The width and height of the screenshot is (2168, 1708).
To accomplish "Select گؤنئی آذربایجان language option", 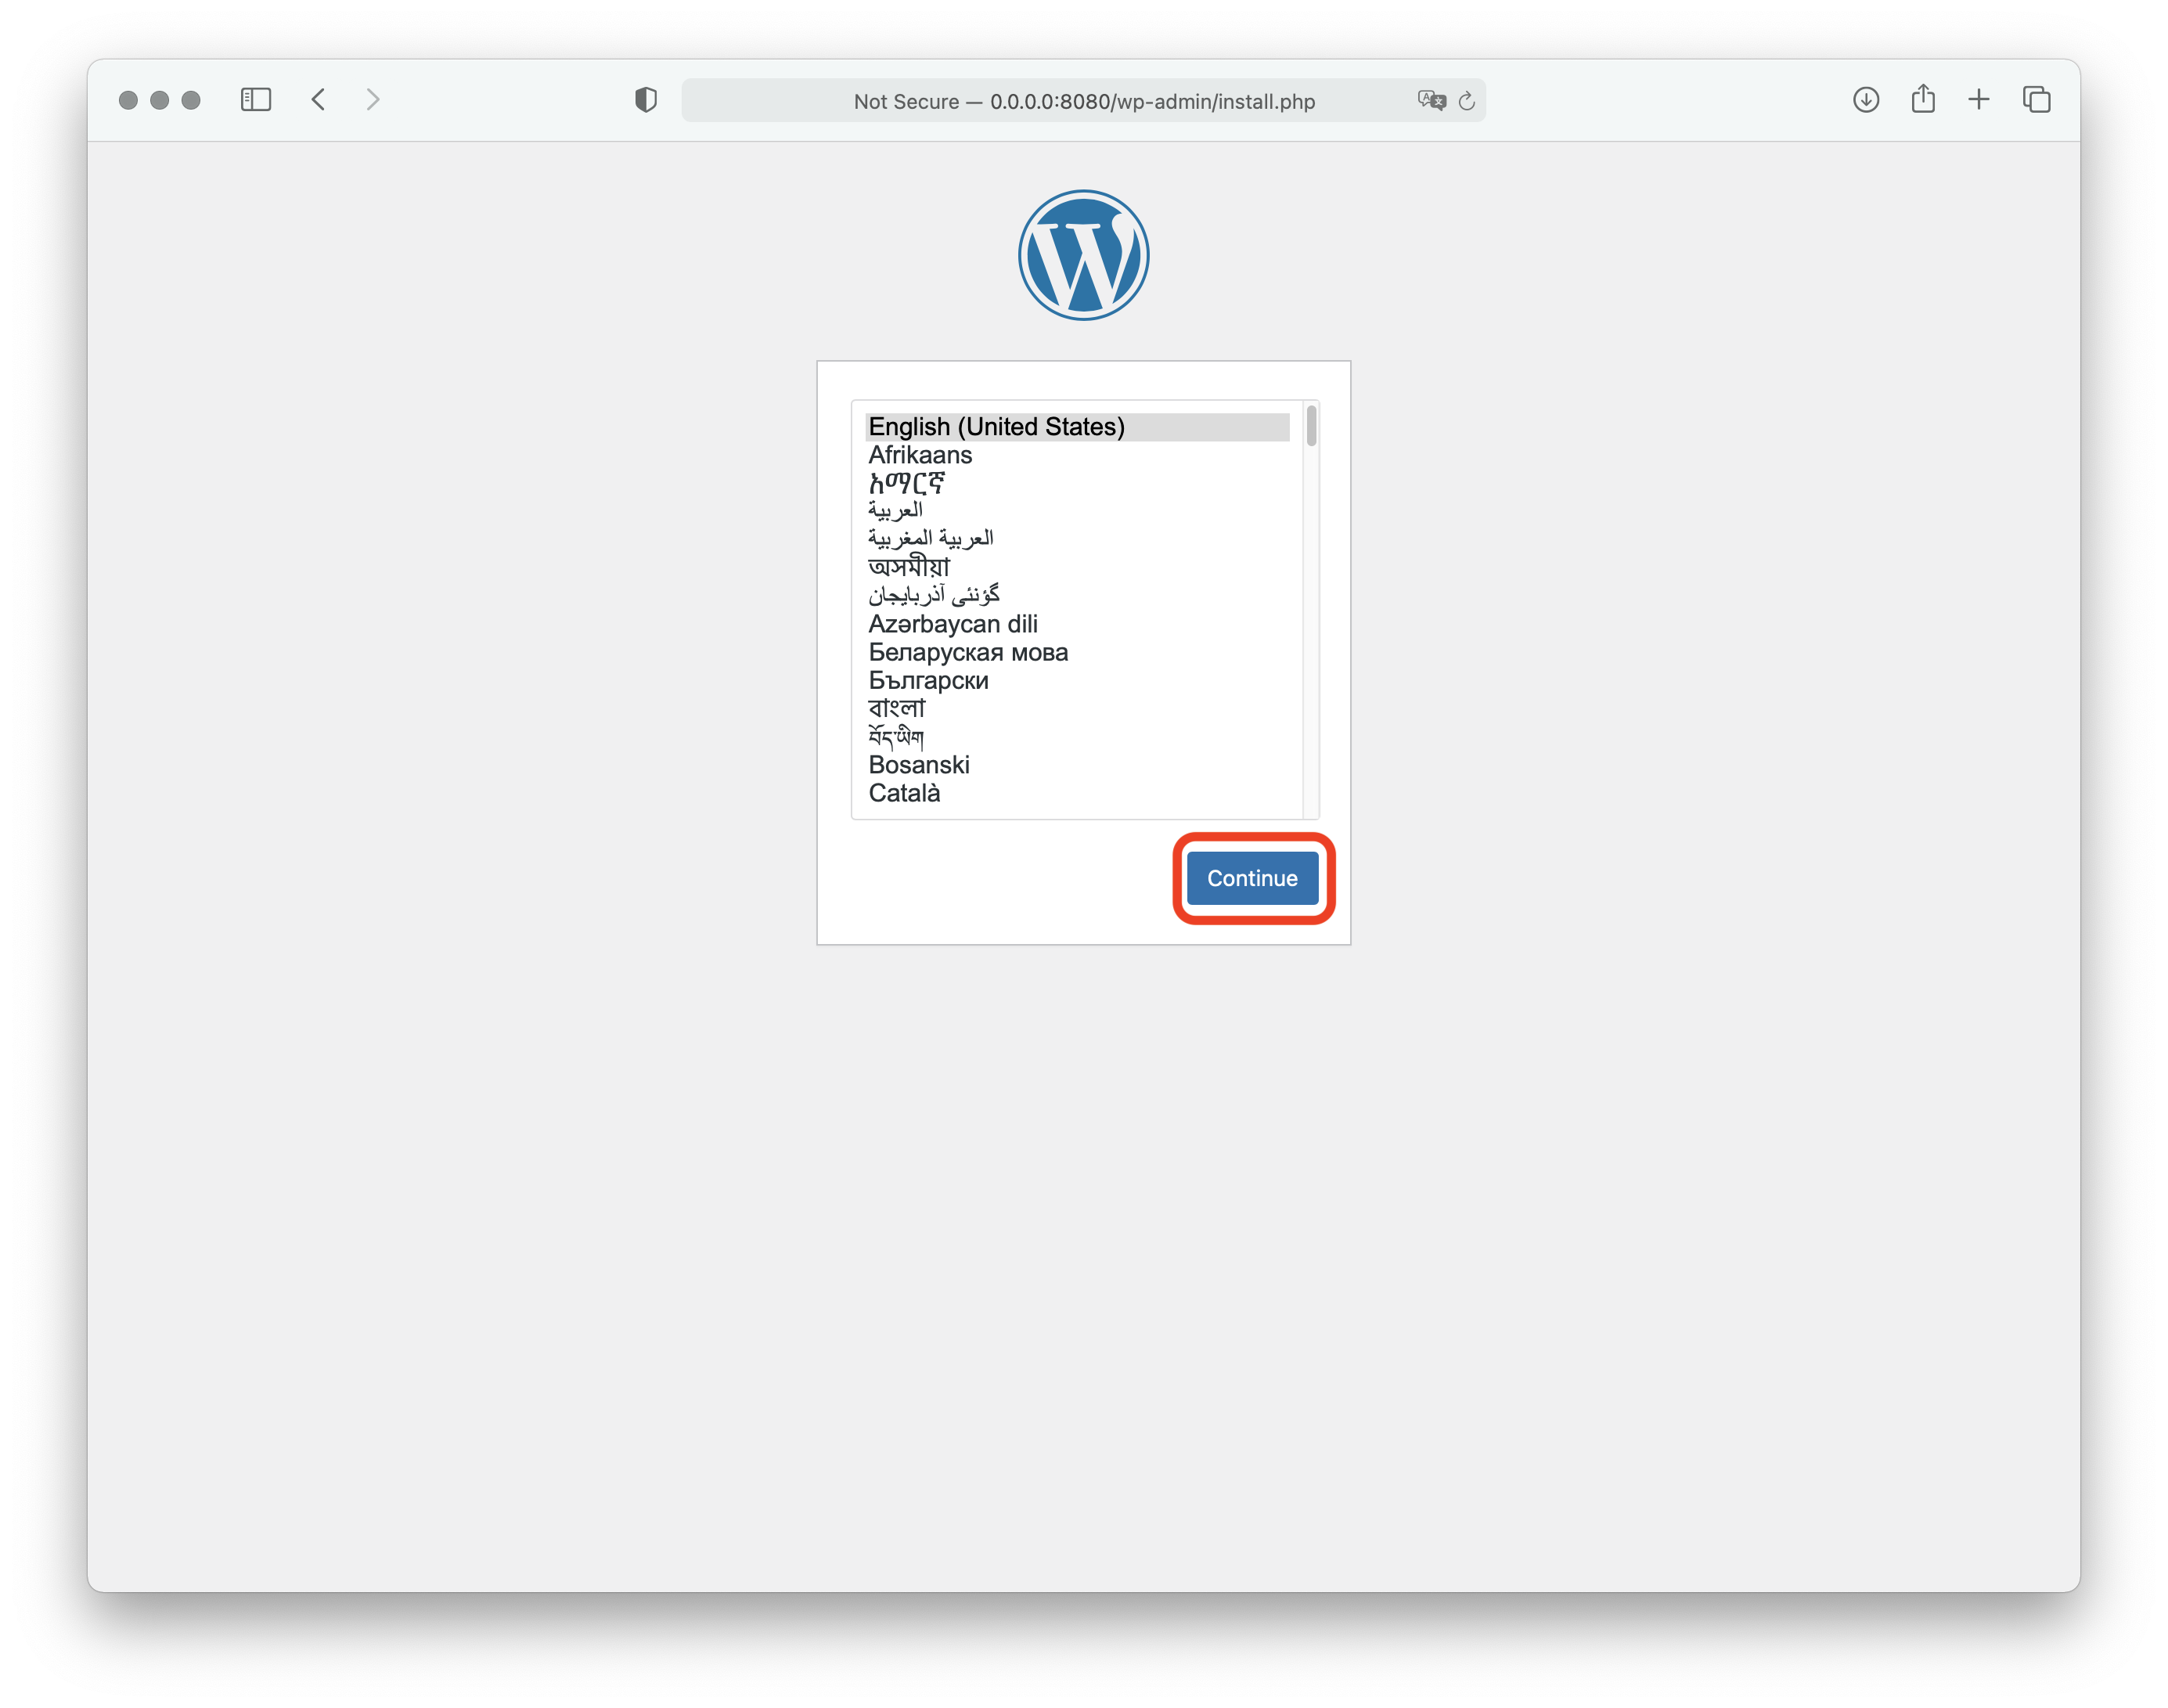I will [x=1078, y=596].
